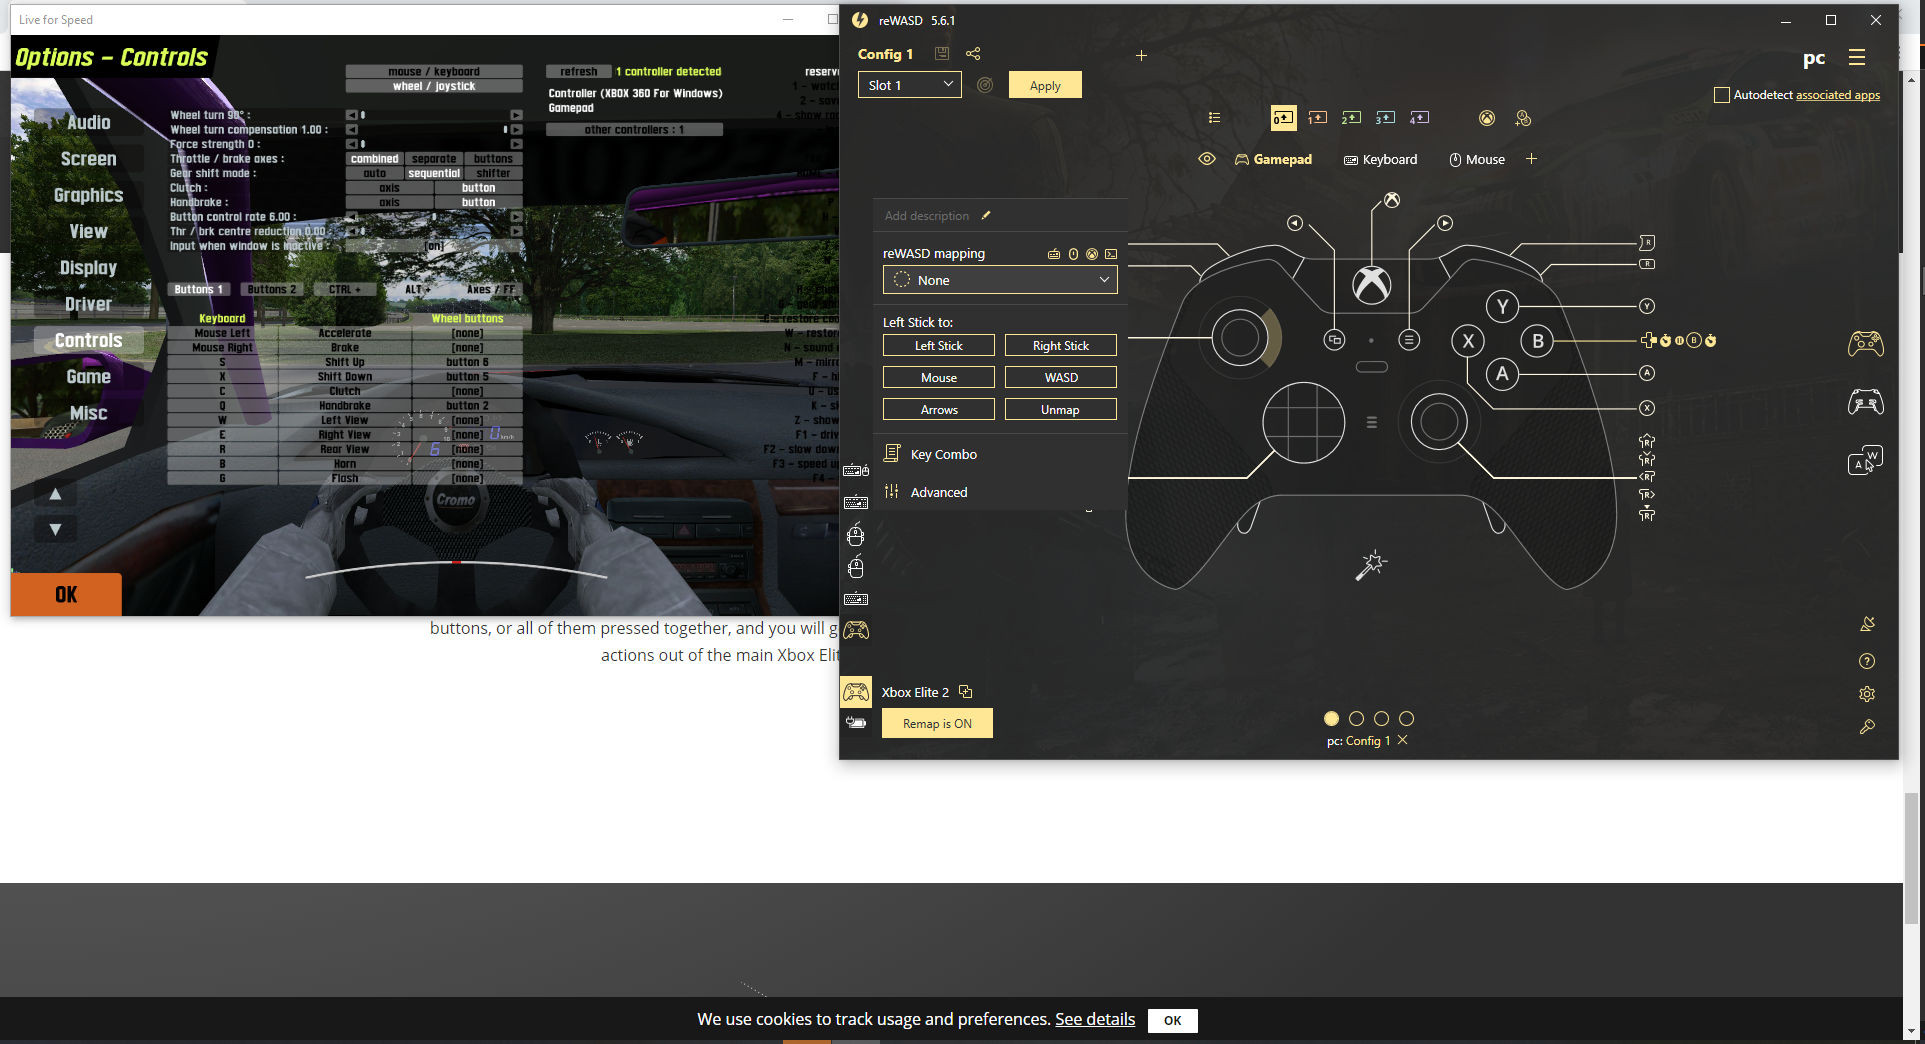The height and width of the screenshot is (1044, 1925).
Task: Map left stick to WASD
Action: pos(1061,377)
